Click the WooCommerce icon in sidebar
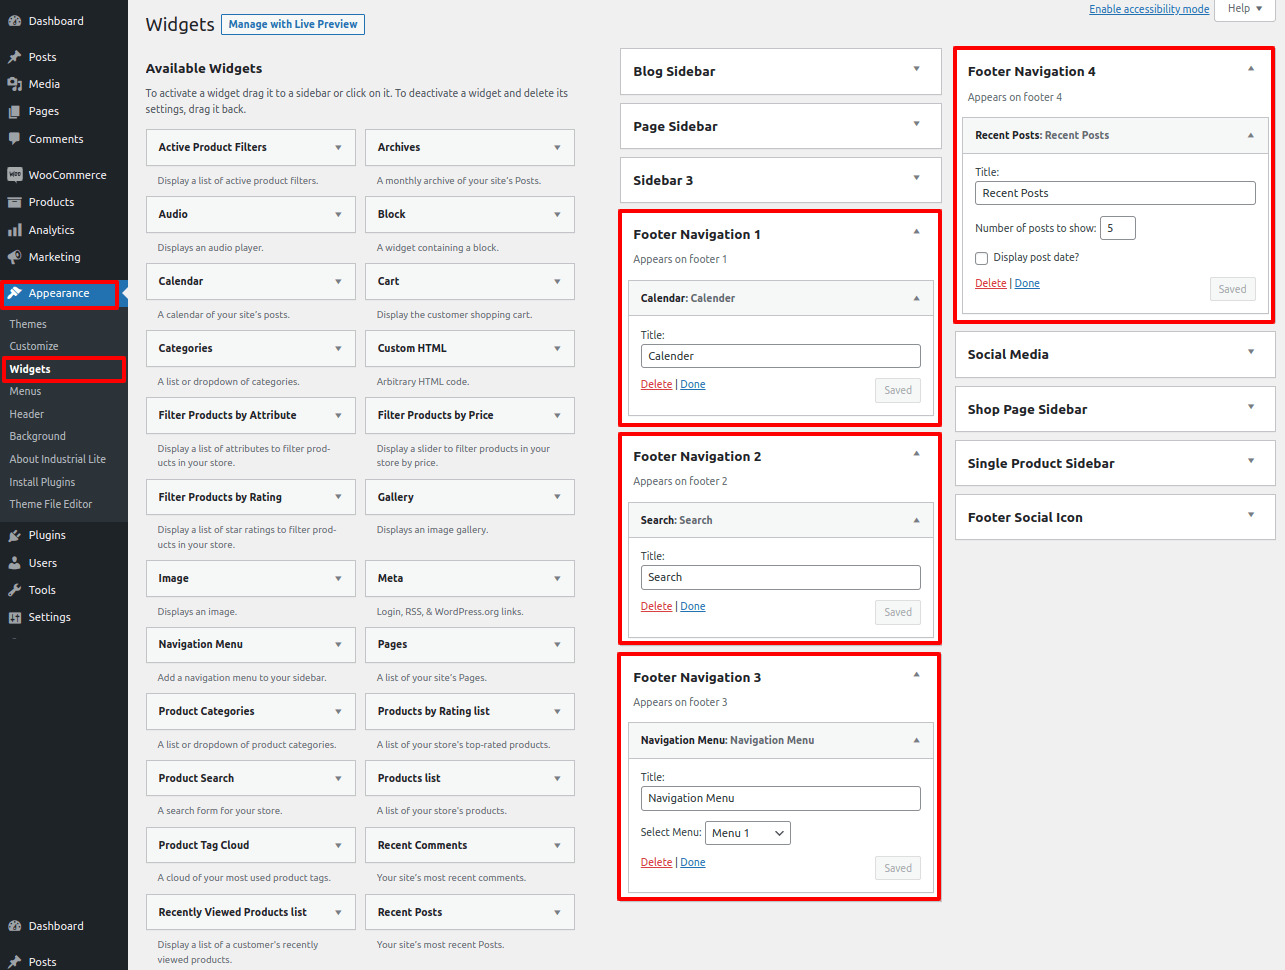1285x970 pixels. 14,175
